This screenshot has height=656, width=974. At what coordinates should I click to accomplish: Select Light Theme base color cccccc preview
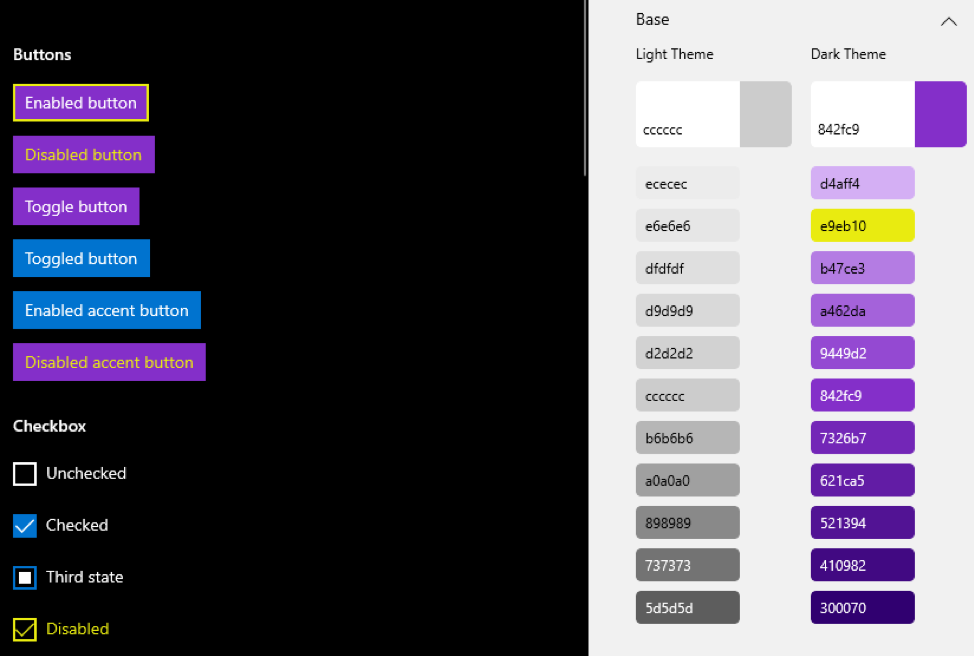(x=714, y=114)
